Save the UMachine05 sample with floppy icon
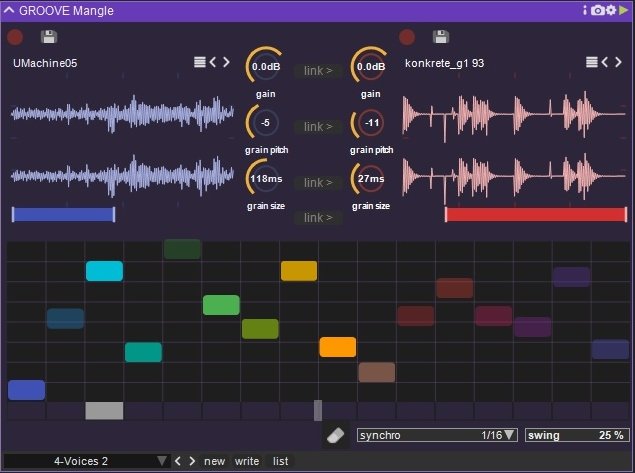The height and width of the screenshot is (473, 635). (49, 37)
